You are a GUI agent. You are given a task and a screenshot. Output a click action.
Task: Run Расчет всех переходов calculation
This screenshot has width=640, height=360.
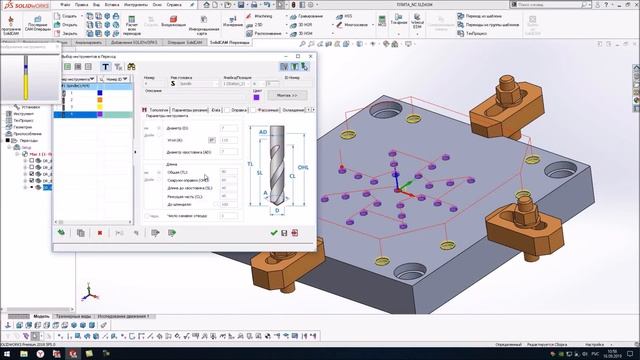click(131, 25)
